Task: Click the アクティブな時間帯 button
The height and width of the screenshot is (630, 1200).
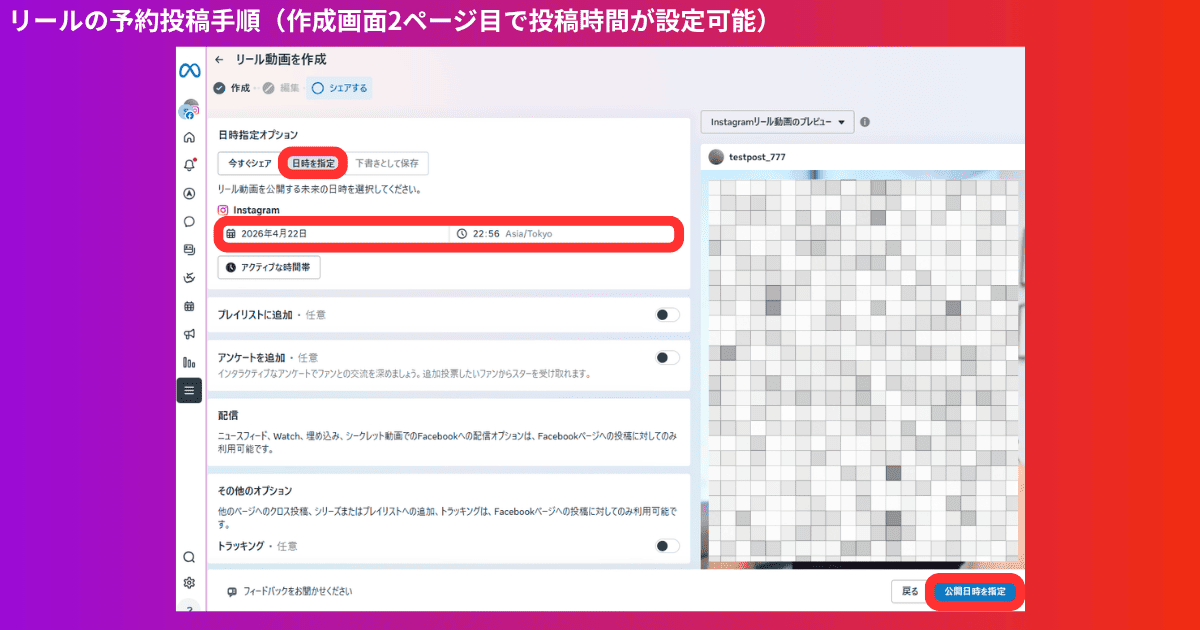Action: click(268, 267)
